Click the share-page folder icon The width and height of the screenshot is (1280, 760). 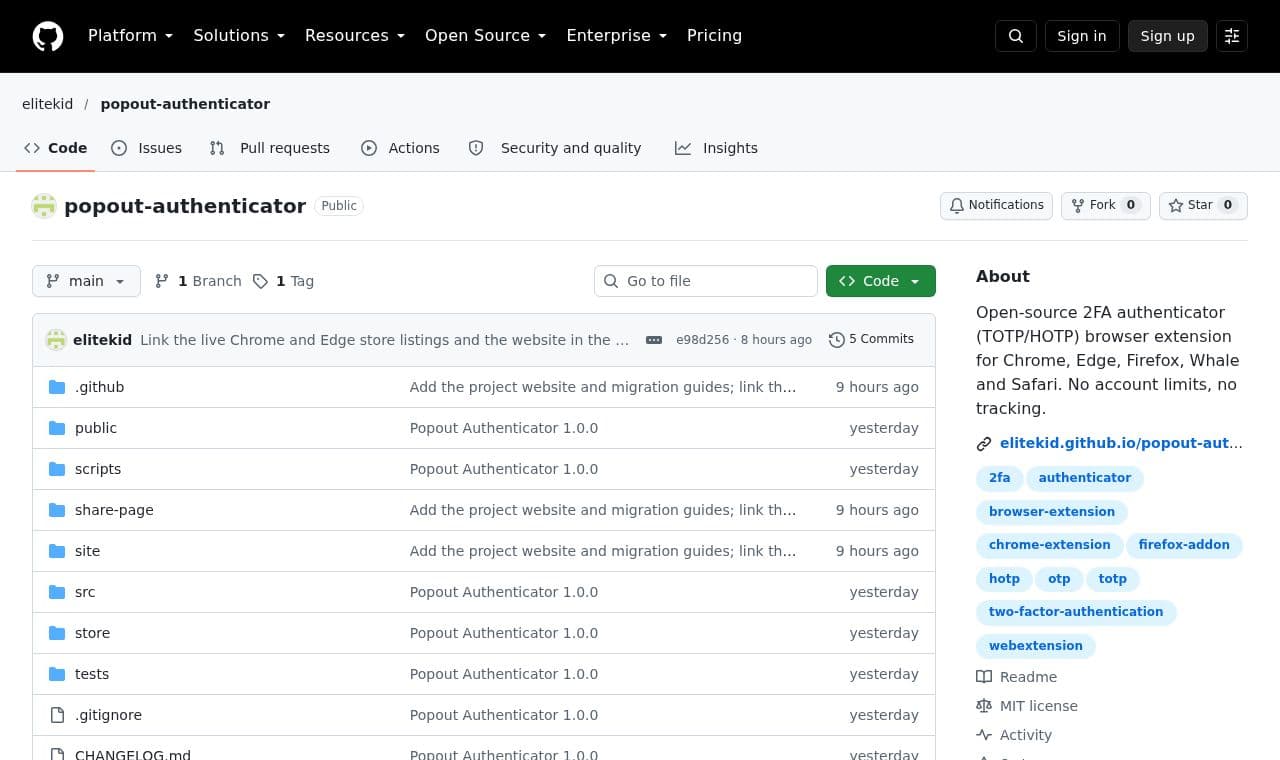(57, 510)
